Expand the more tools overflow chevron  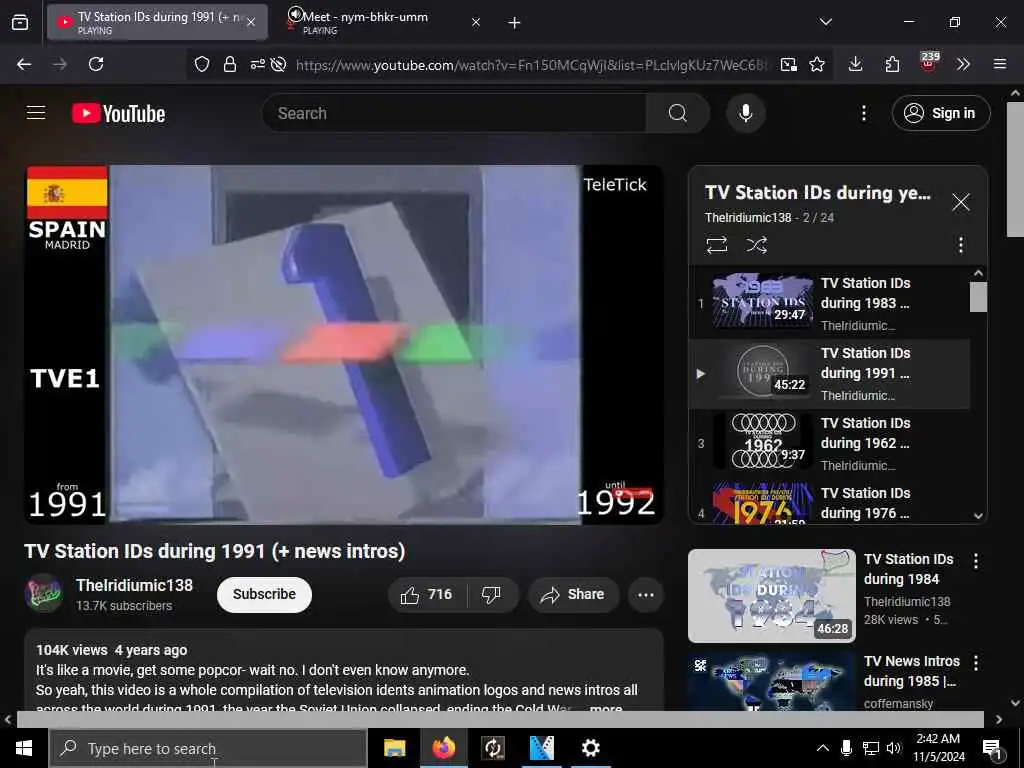[963, 64]
